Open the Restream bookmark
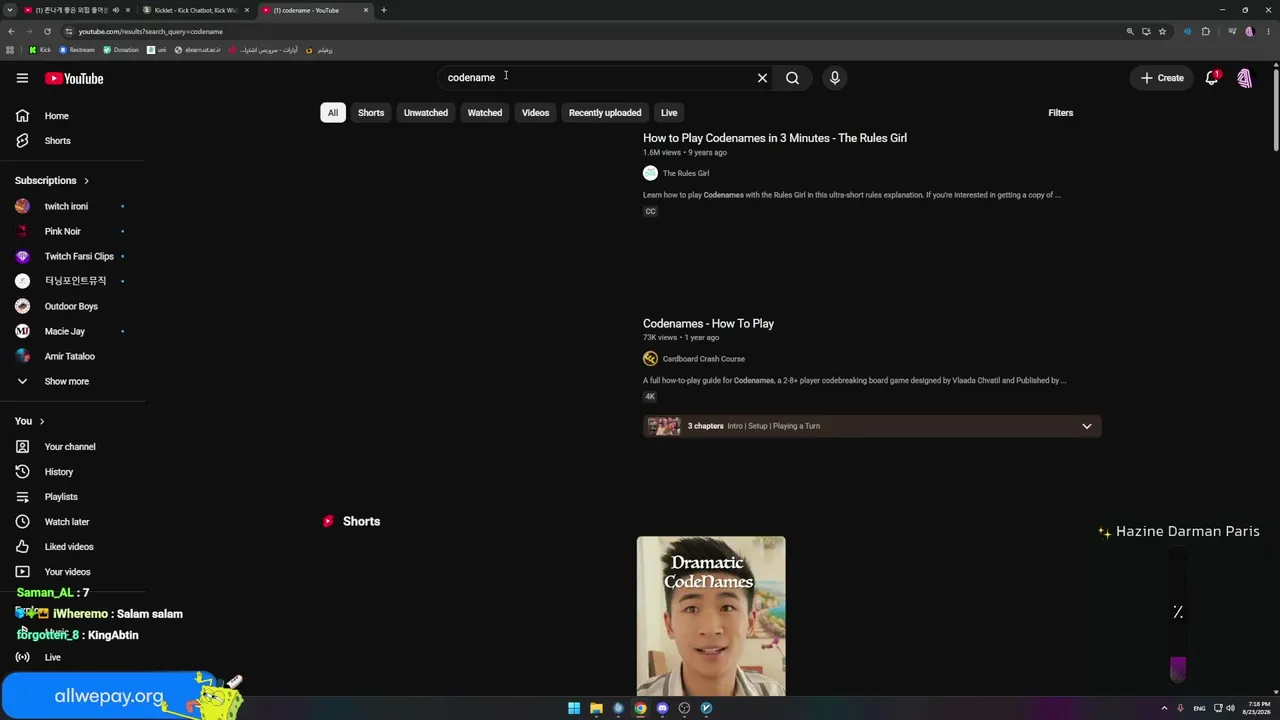This screenshot has width=1280, height=720. point(77,50)
